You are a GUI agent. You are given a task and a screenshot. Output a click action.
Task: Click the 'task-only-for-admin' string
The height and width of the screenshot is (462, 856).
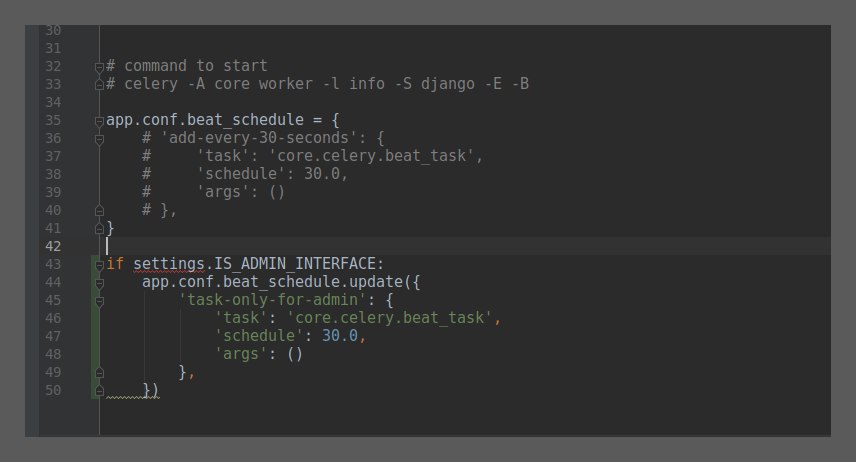tap(272, 300)
